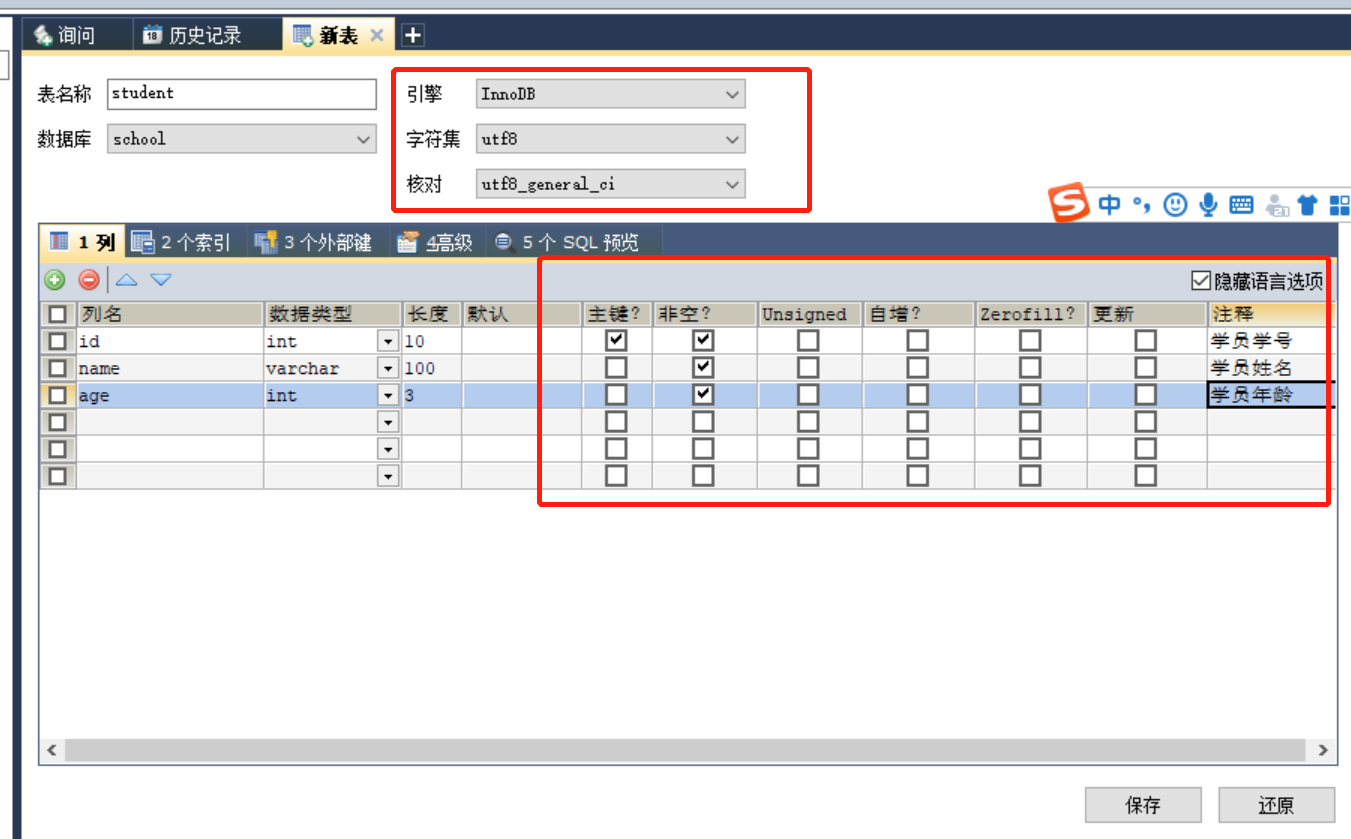
Task: Open the 引擎 InnoDB dropdown
Action: [x=611, y=95]
